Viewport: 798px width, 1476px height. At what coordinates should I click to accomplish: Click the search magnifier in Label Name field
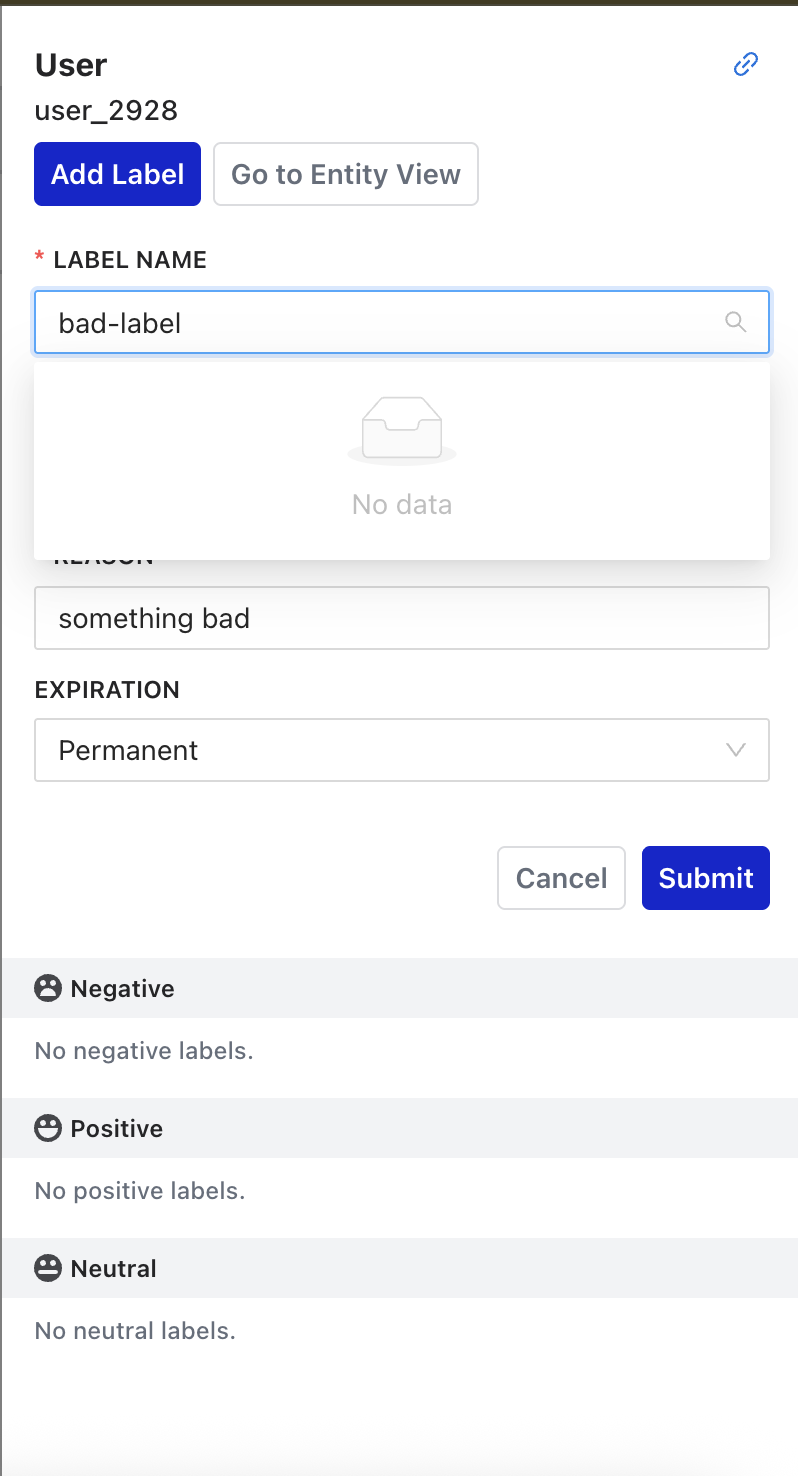735,322
